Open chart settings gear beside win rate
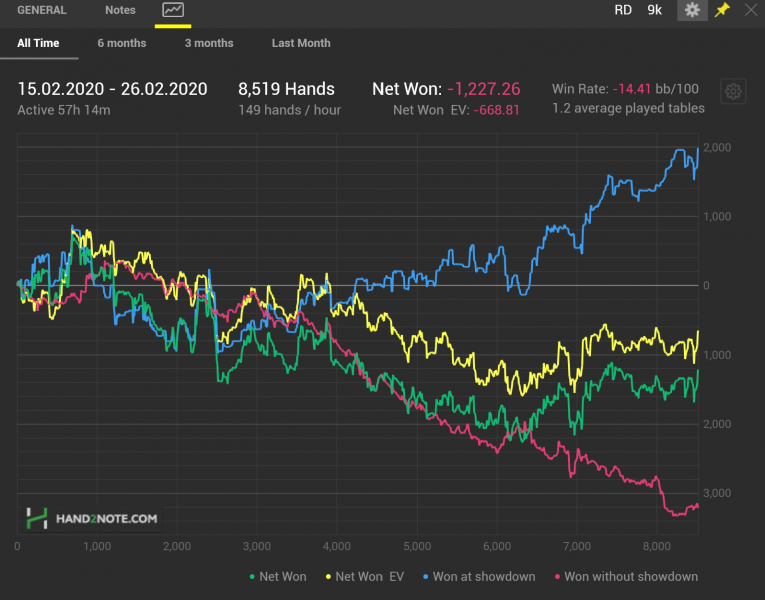 733,91
